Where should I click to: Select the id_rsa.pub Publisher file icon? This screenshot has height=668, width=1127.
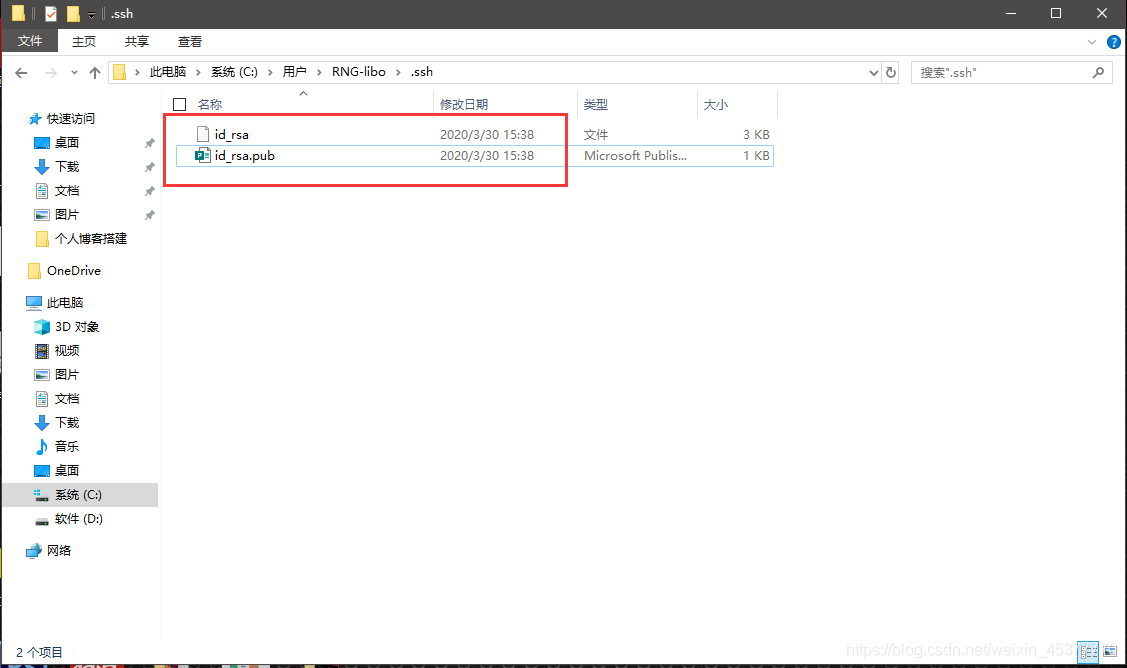(x=203, y=155)
